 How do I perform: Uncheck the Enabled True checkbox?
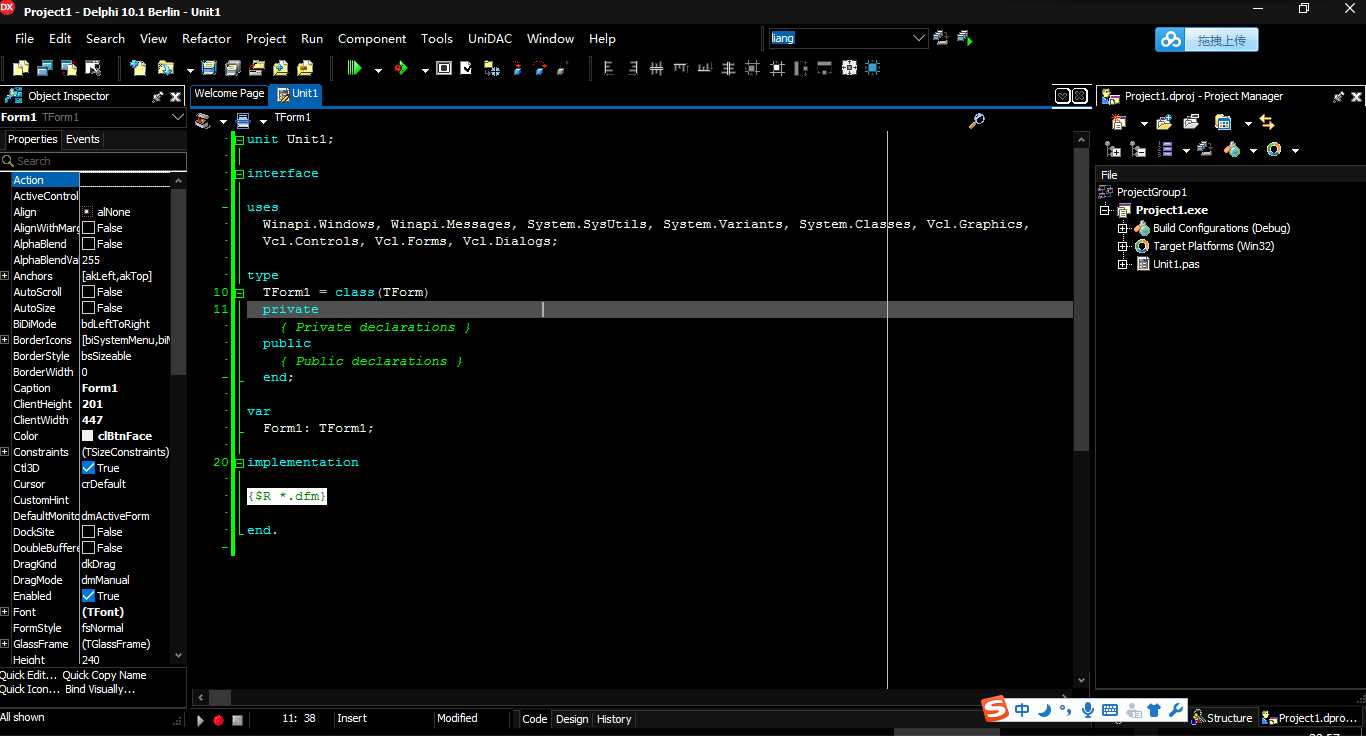coord(88,596)
